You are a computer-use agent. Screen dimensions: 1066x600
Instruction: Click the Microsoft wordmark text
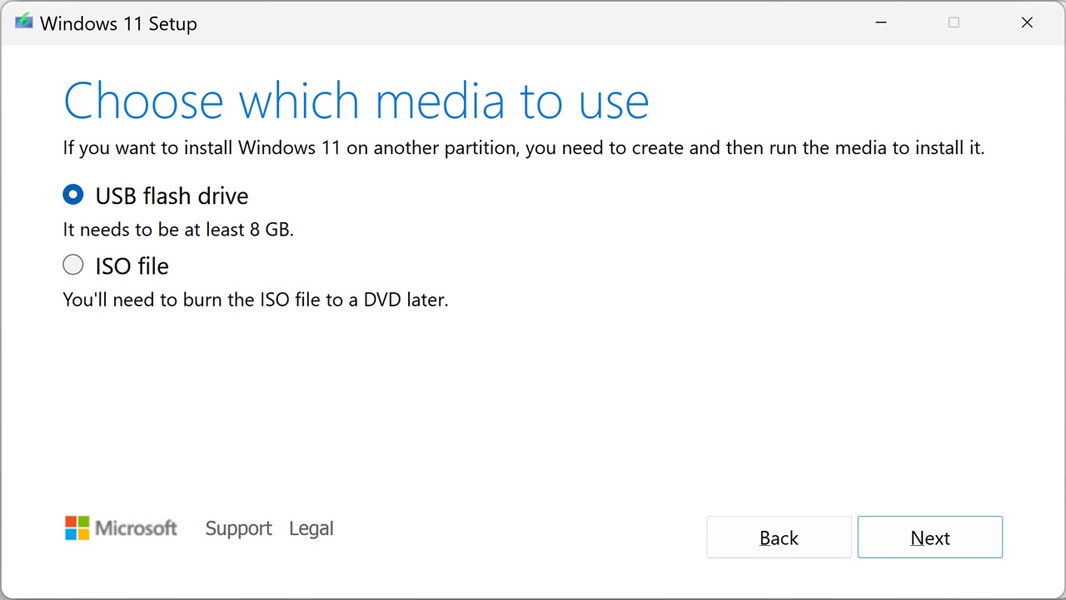click(x=137, y=528)
